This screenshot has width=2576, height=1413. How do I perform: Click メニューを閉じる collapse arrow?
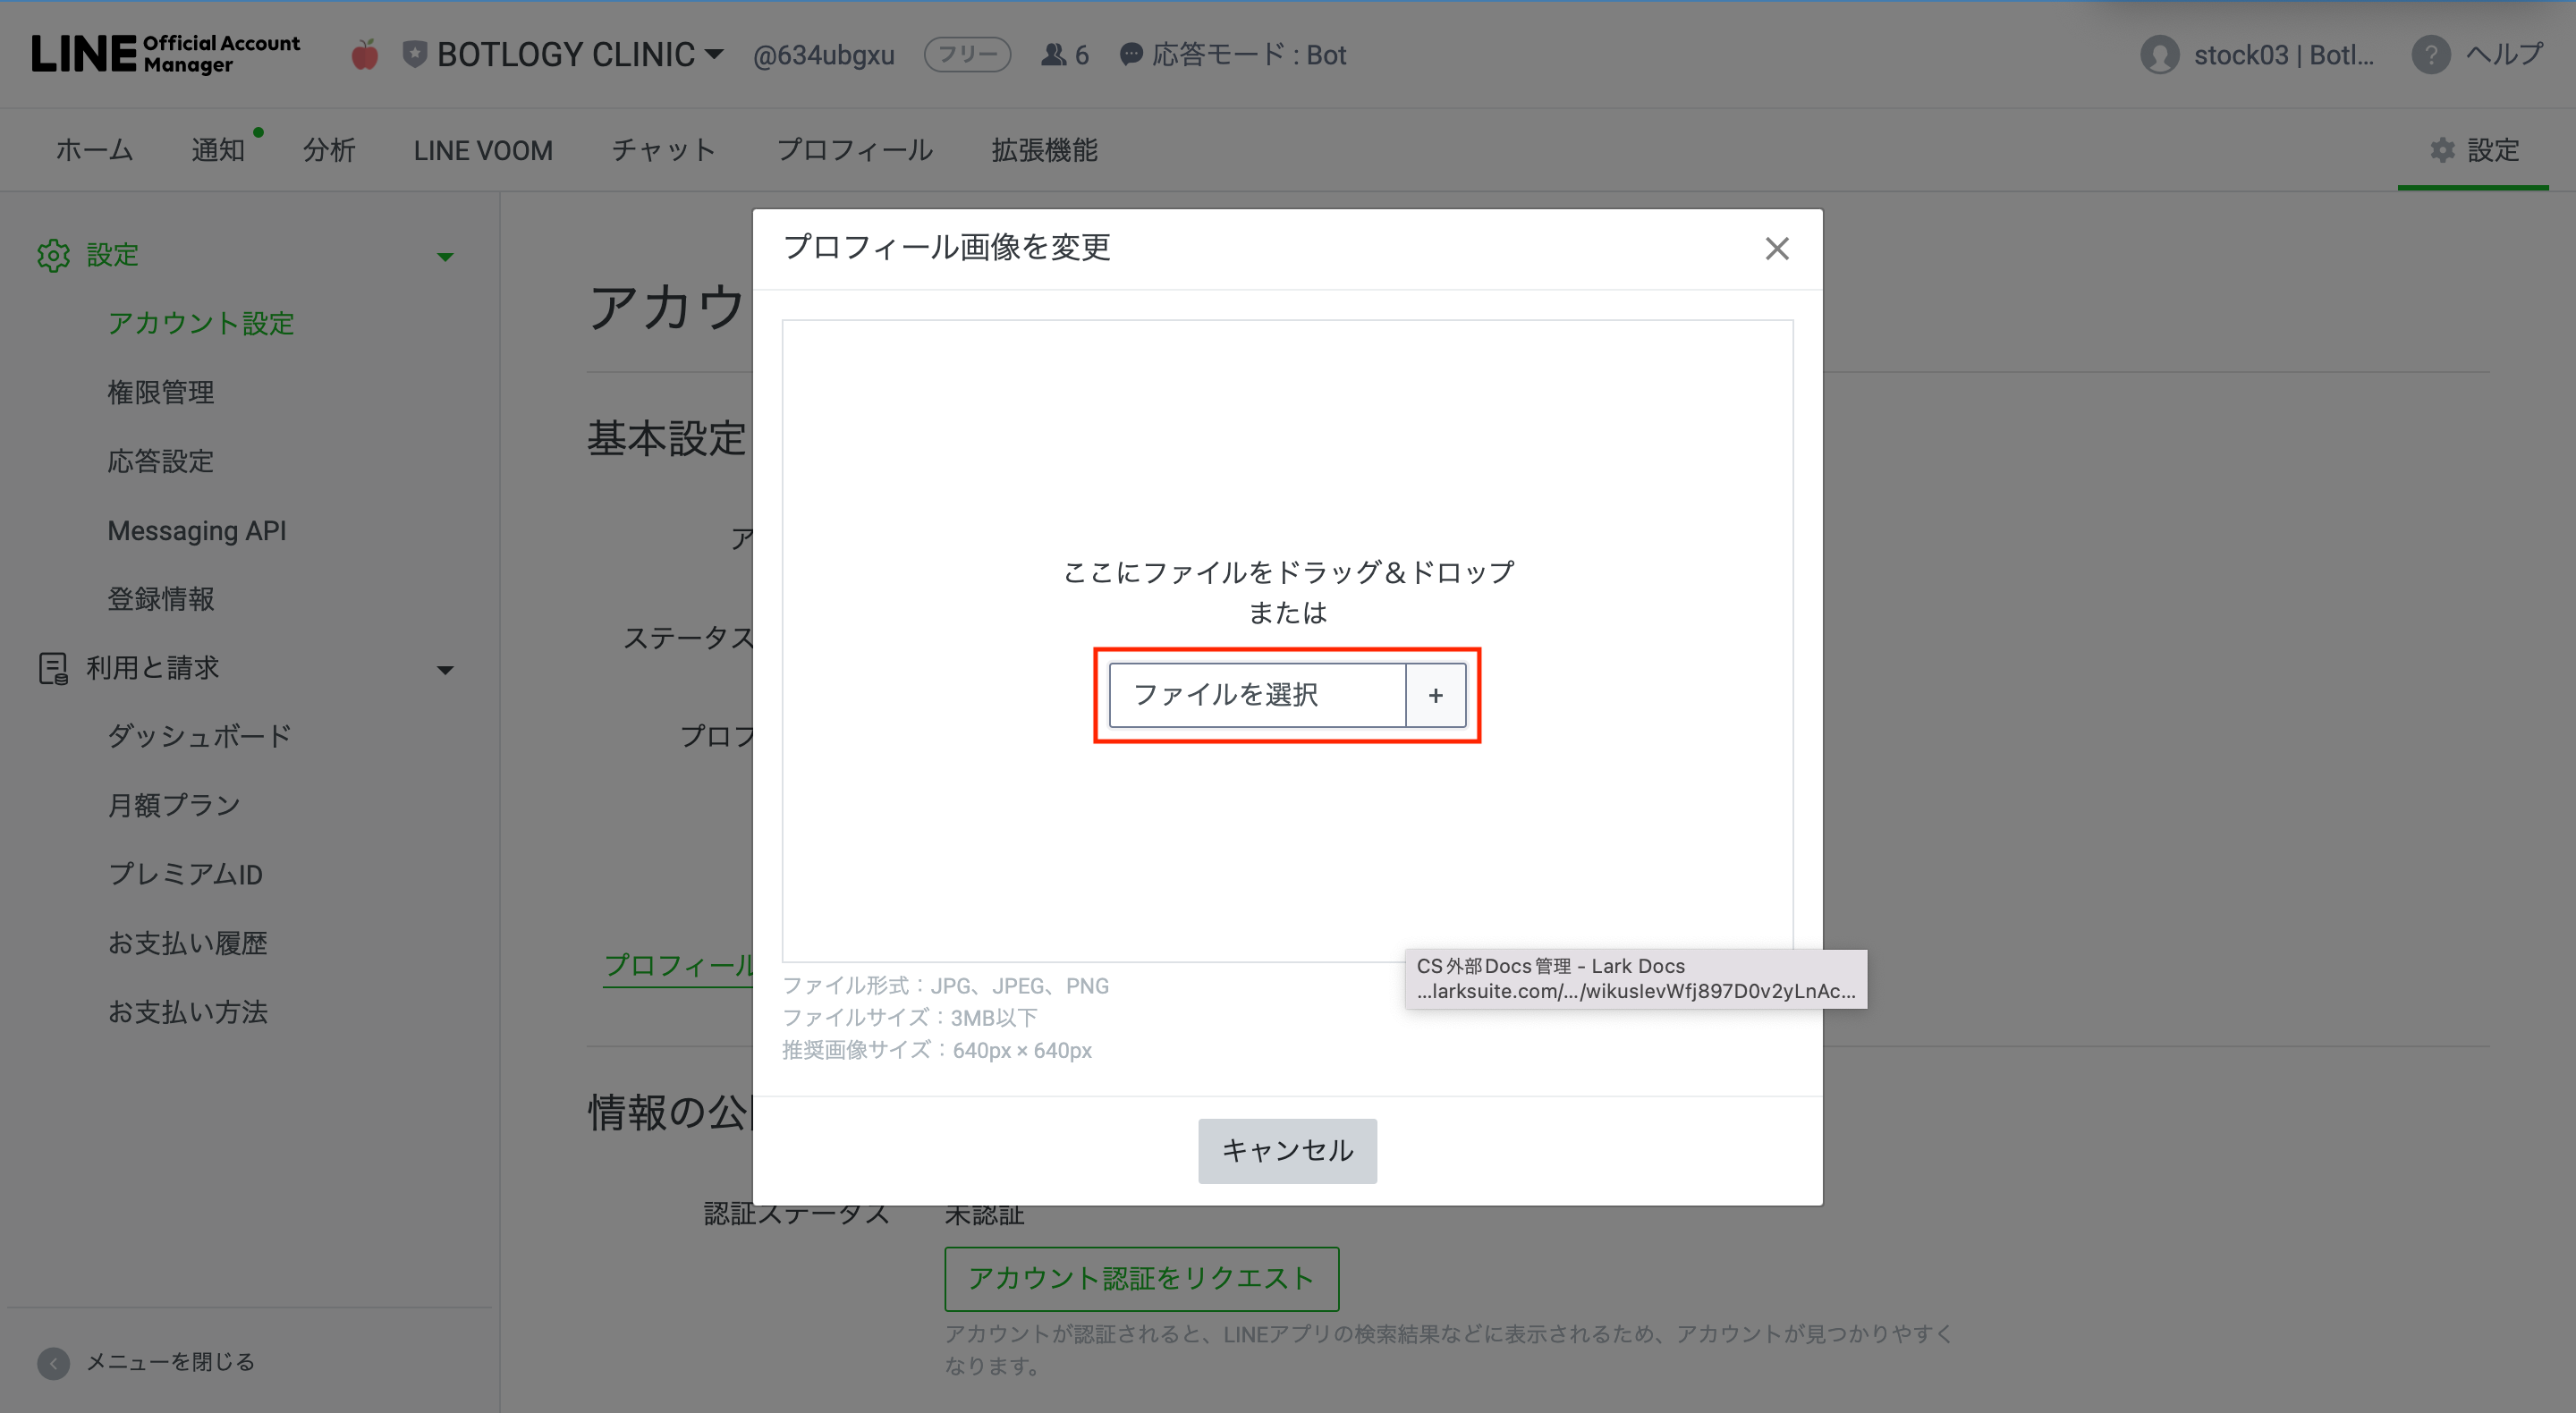(x=54, y=1362)
